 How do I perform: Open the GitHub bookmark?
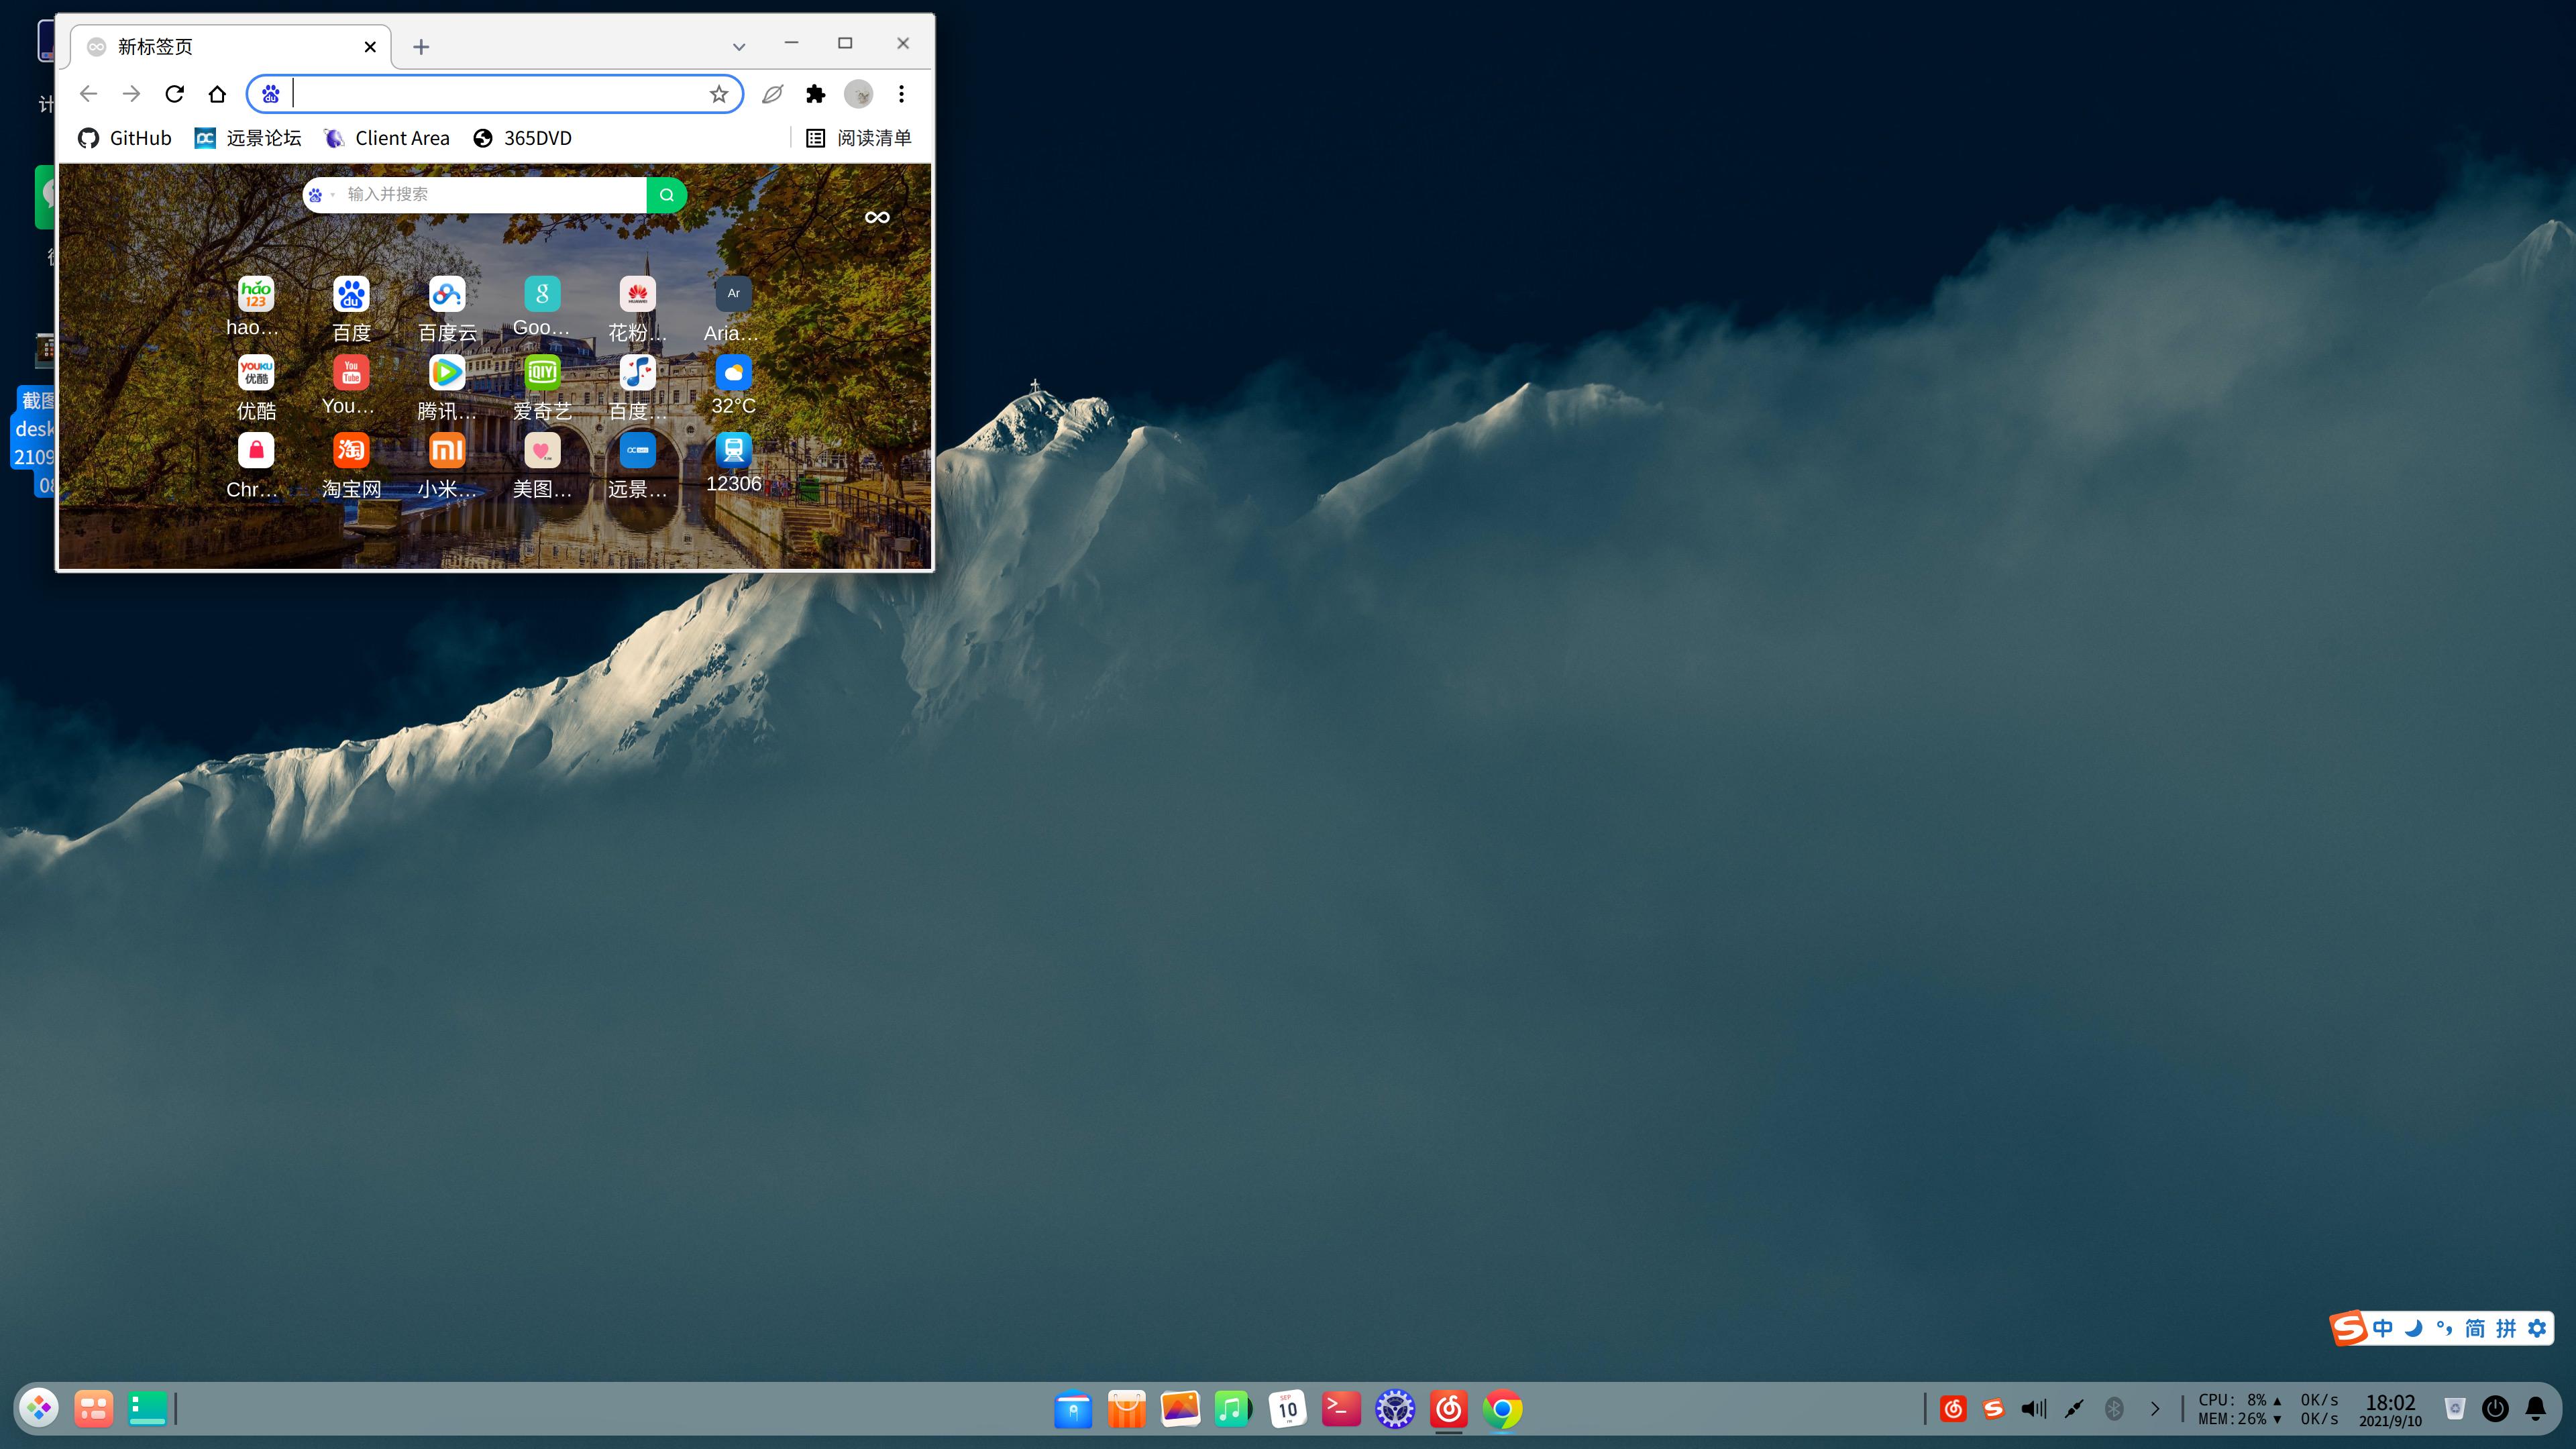[x=125, y=138]
